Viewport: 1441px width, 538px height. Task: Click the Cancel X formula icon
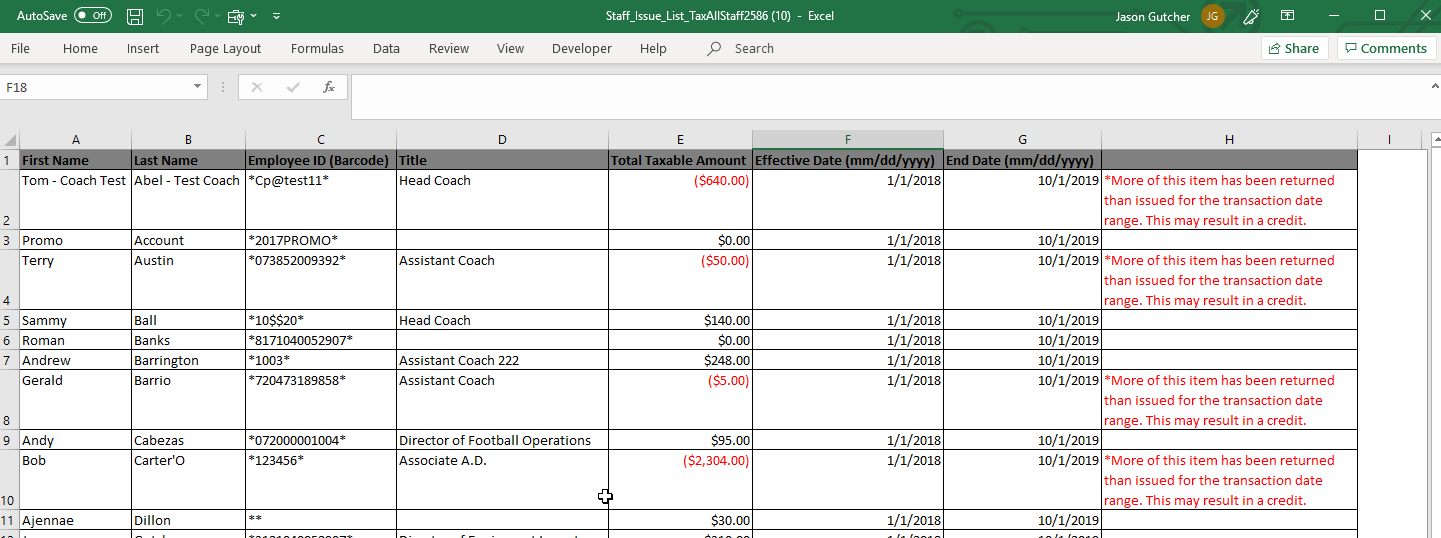(257, 87)
